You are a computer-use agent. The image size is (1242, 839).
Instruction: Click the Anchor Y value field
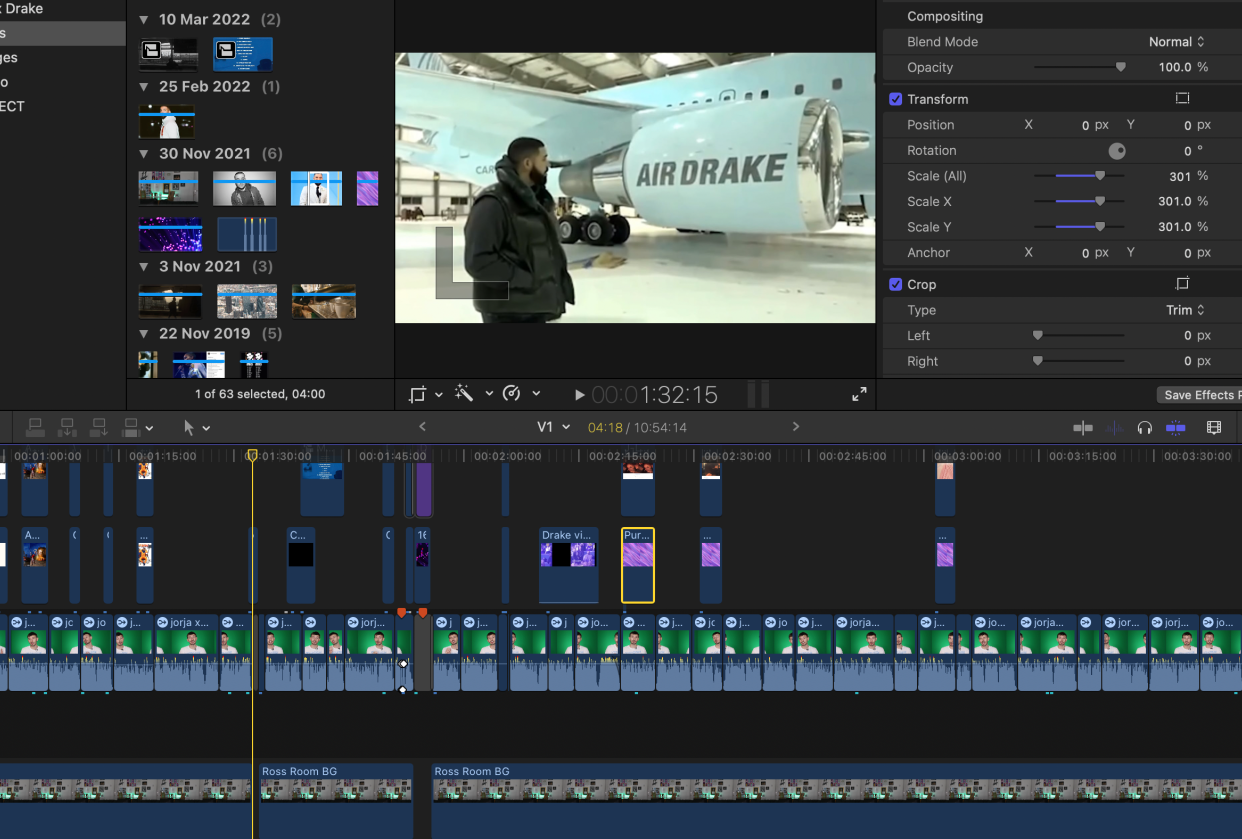pyautogui.click(x=1186, y=253)
